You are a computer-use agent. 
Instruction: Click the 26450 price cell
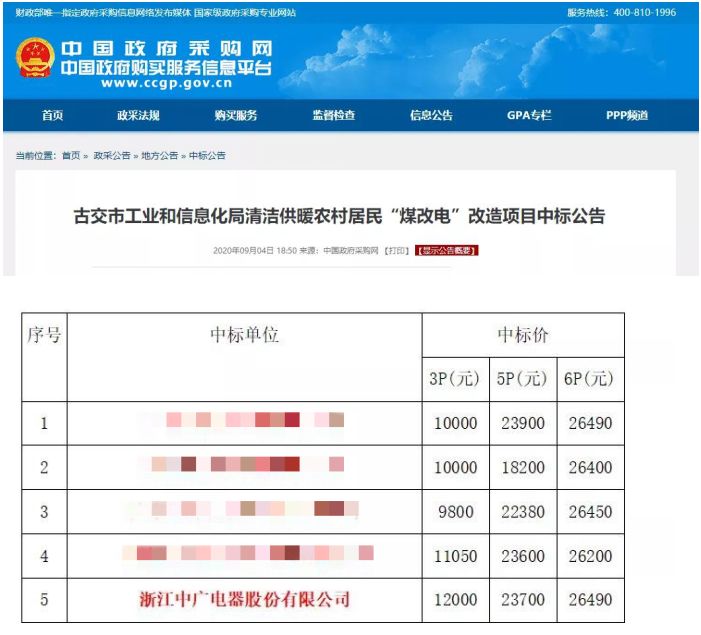point(591,512)
